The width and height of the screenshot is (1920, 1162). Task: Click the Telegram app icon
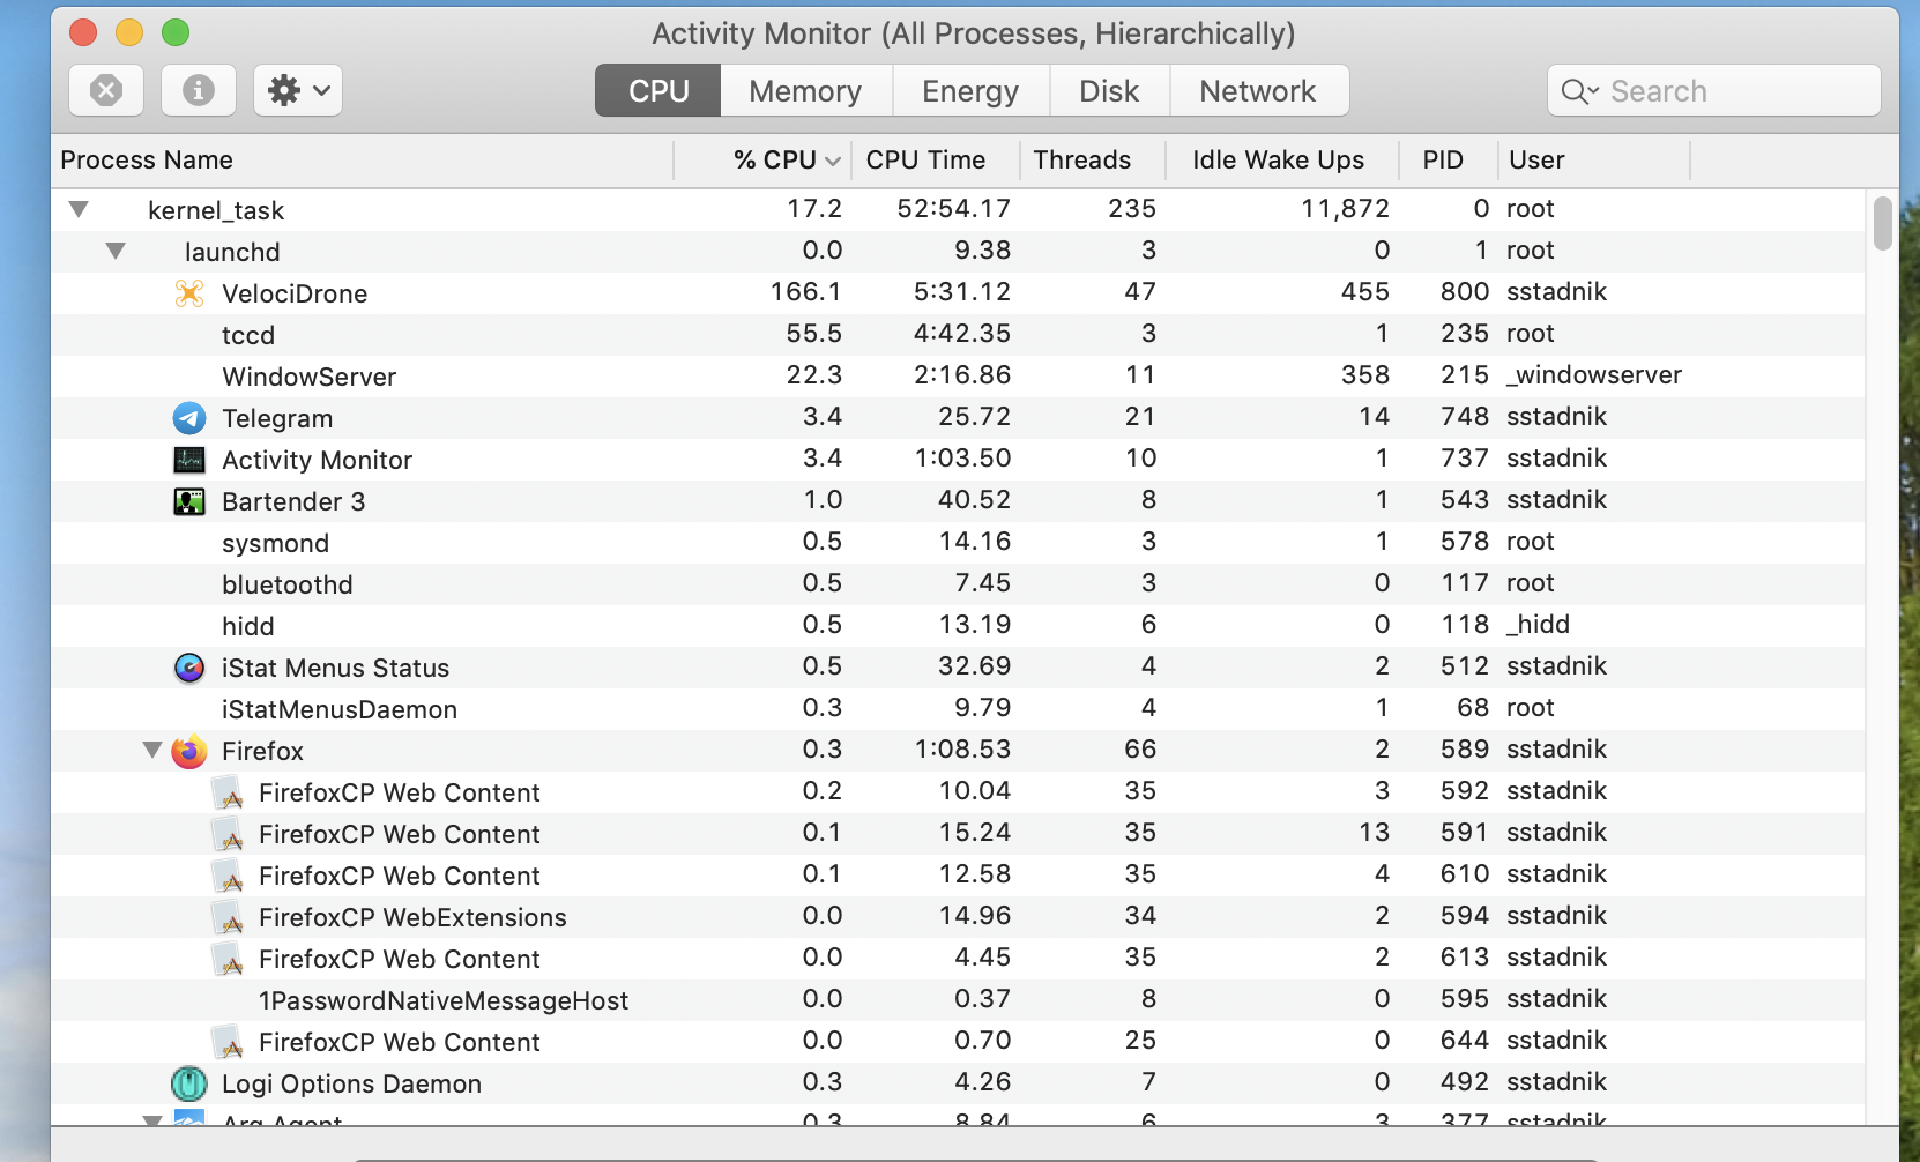point(189,417)
